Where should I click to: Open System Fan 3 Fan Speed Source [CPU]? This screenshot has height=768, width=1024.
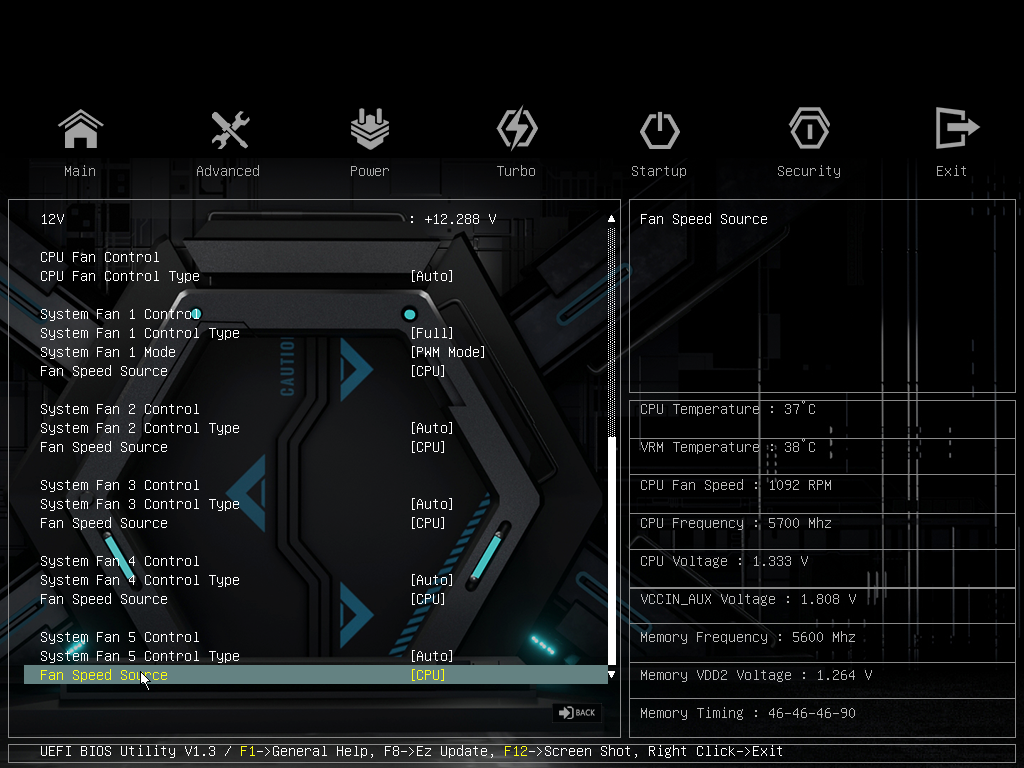428,523
